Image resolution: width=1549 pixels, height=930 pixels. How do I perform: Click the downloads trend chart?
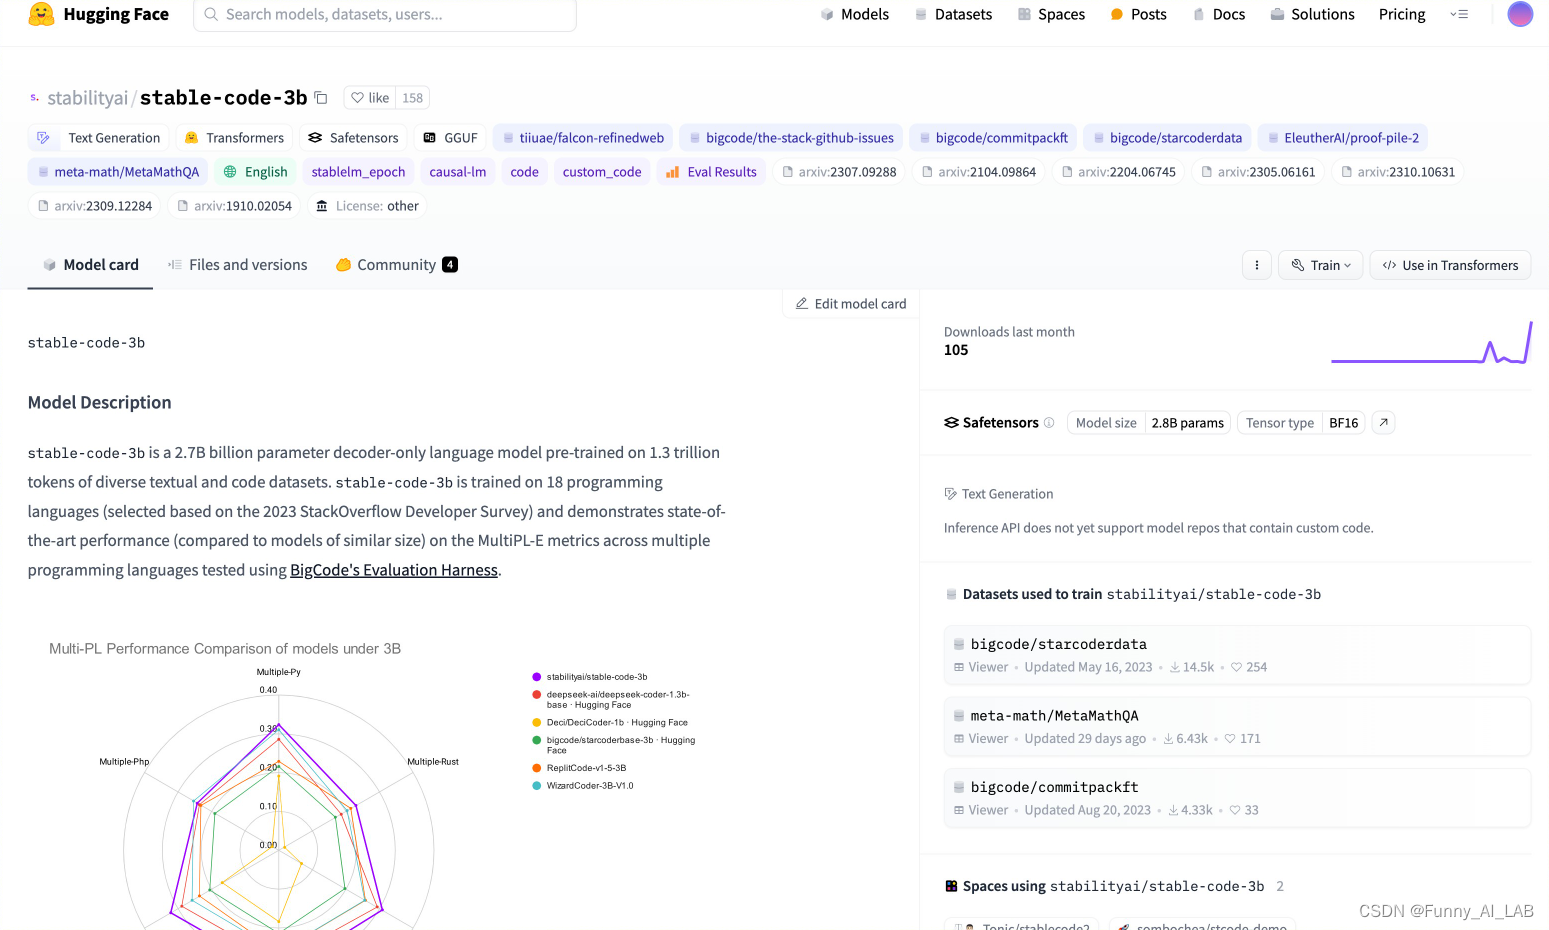tap(1432, 343)
